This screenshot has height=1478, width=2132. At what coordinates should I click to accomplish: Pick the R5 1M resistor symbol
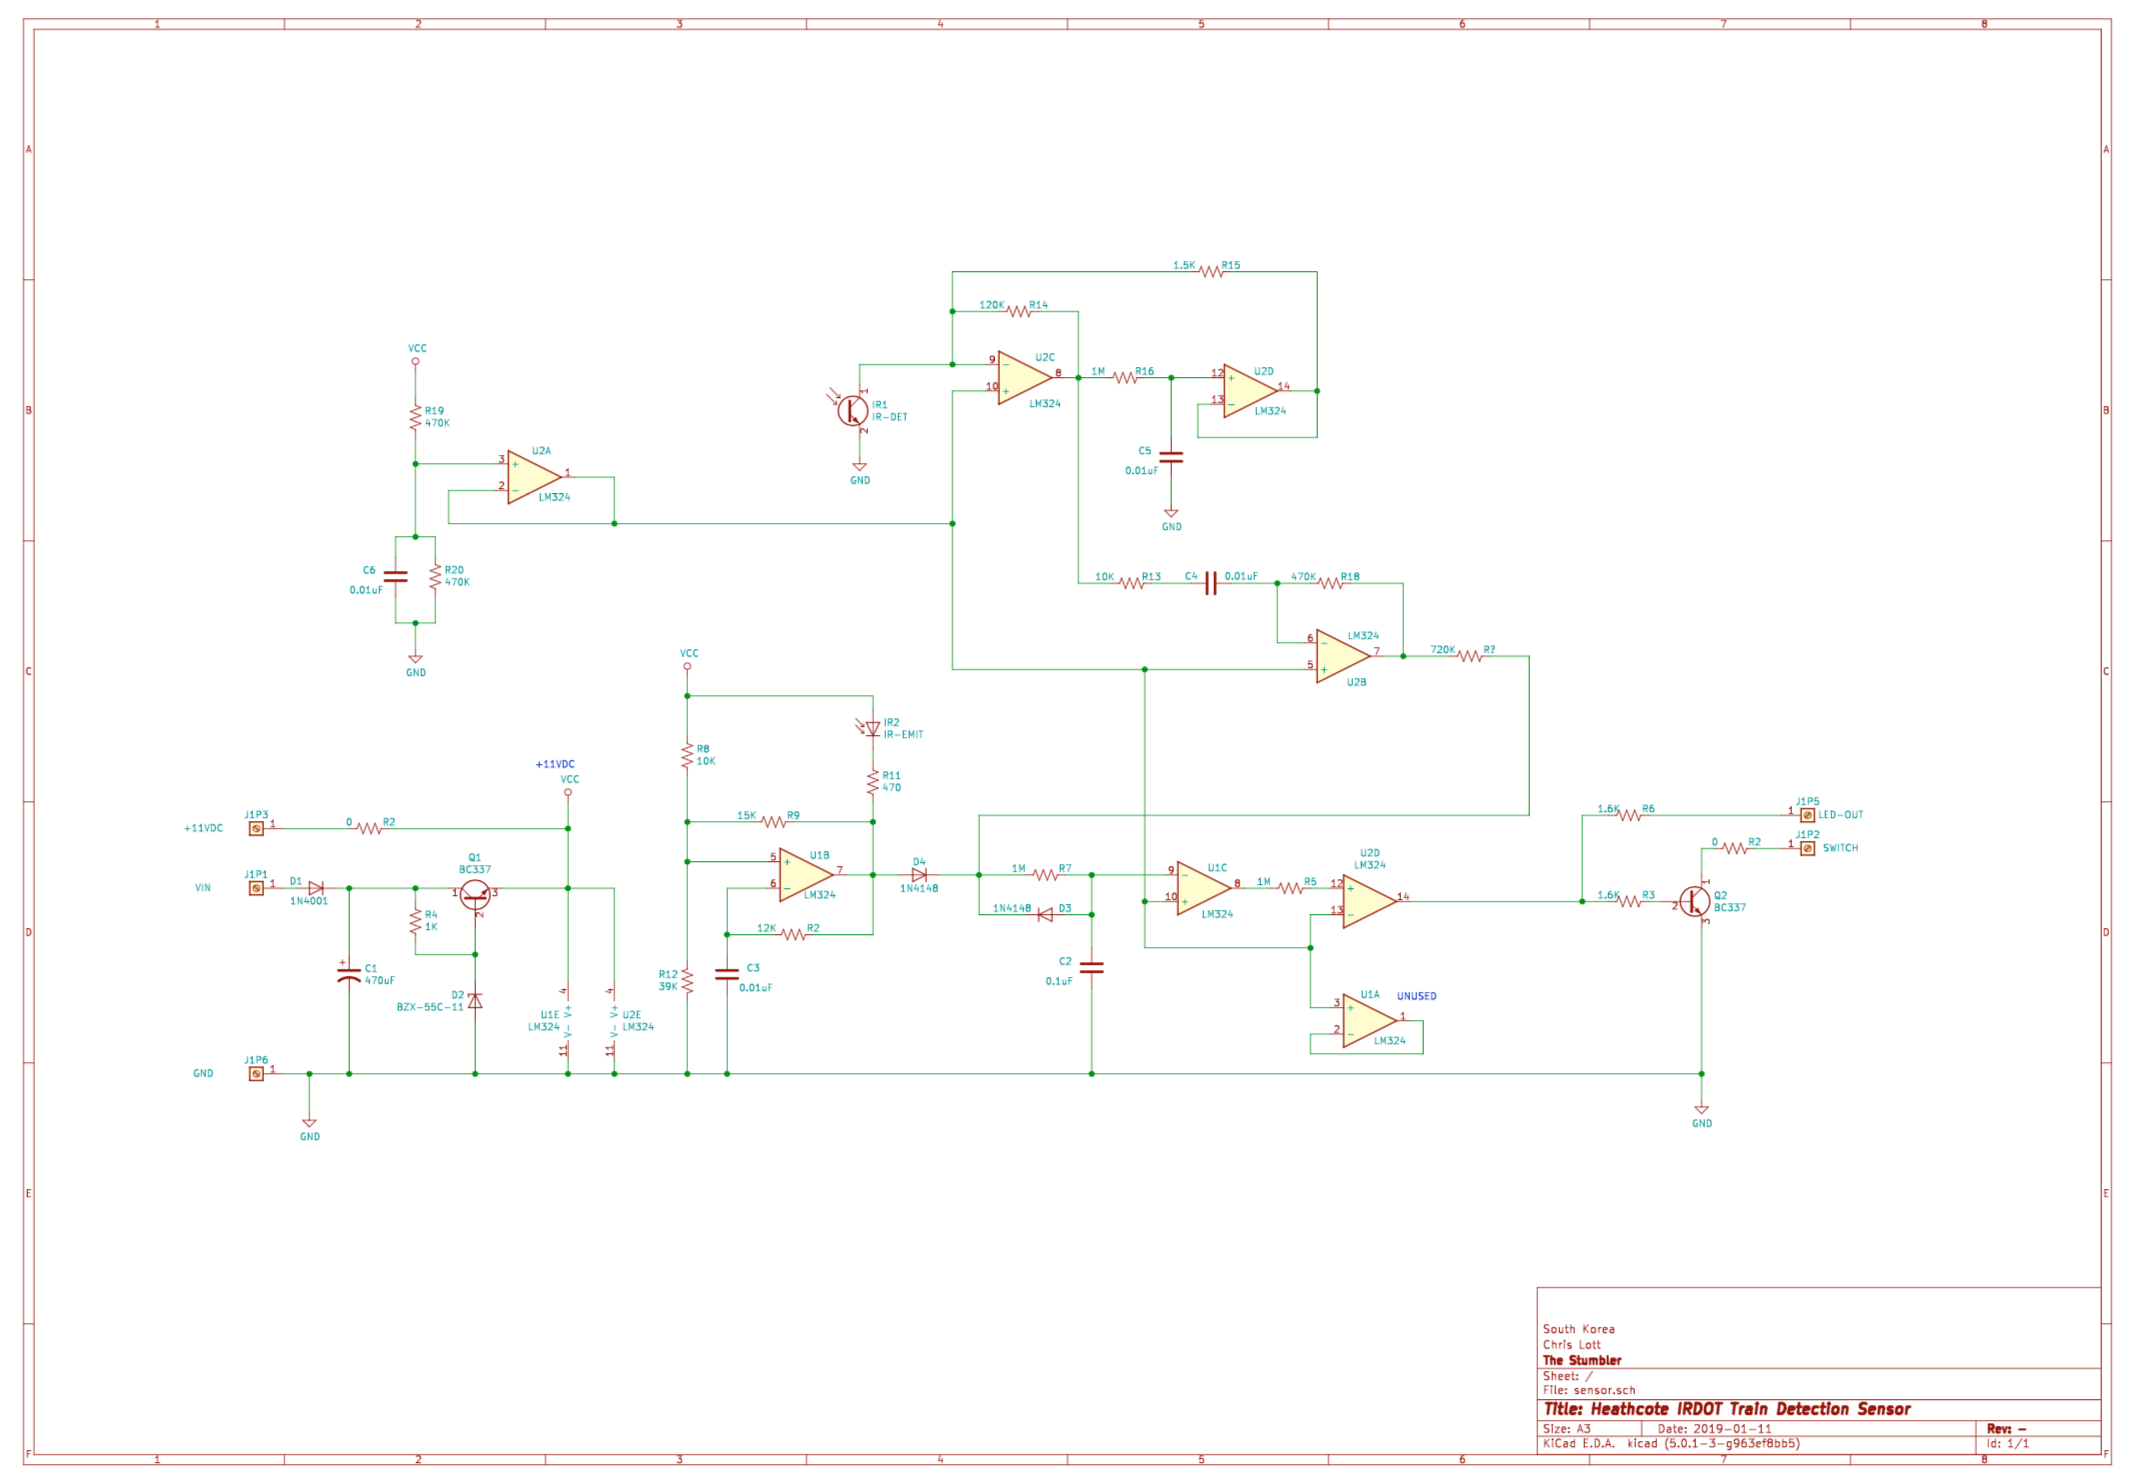click(1290, 888)
